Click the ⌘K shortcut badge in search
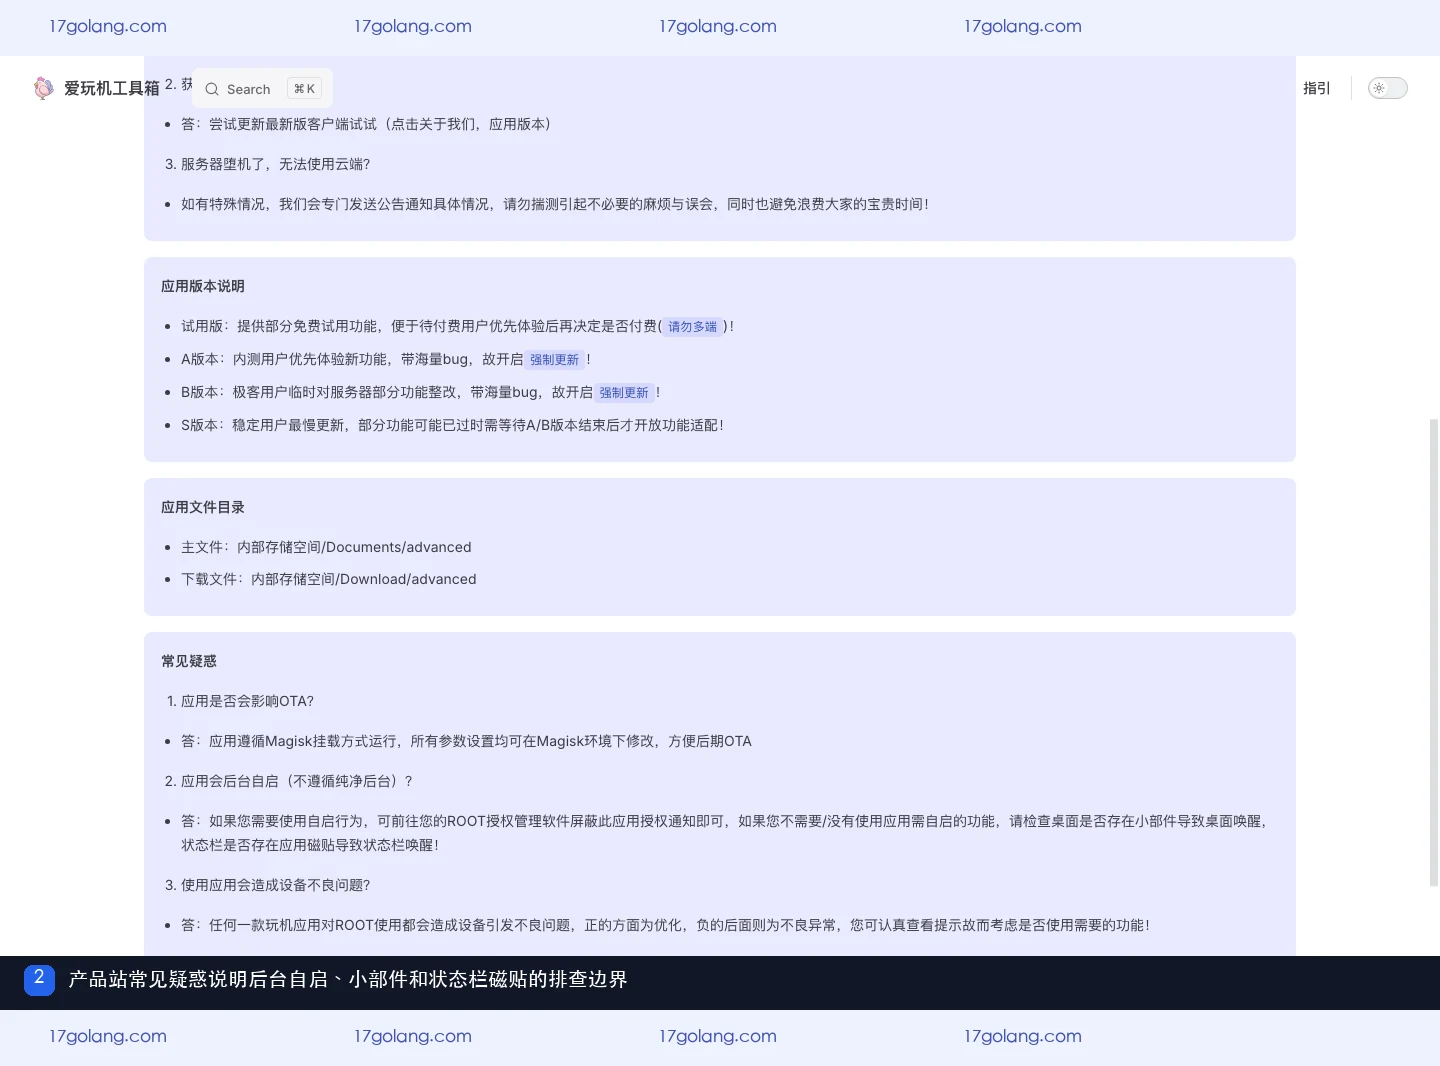Image resolution: width=1440 pixels, height=1066 pixels. click(x=304, y=89)
